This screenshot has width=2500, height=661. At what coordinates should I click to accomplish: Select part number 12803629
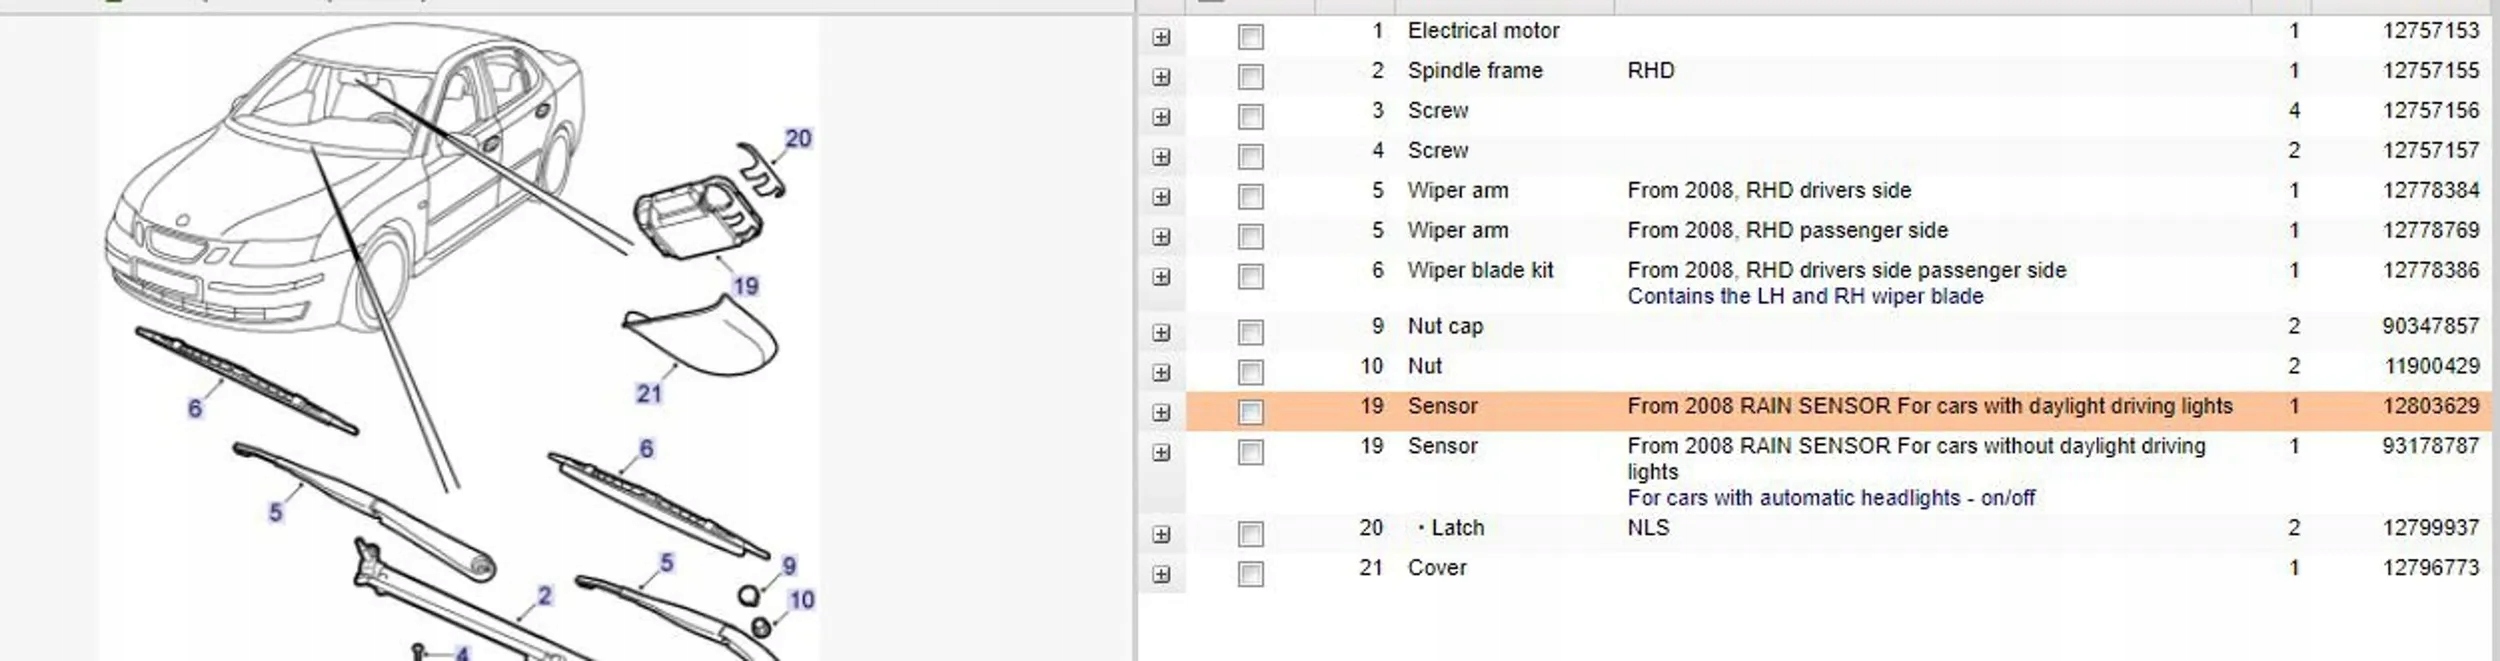coord(2429,407)
